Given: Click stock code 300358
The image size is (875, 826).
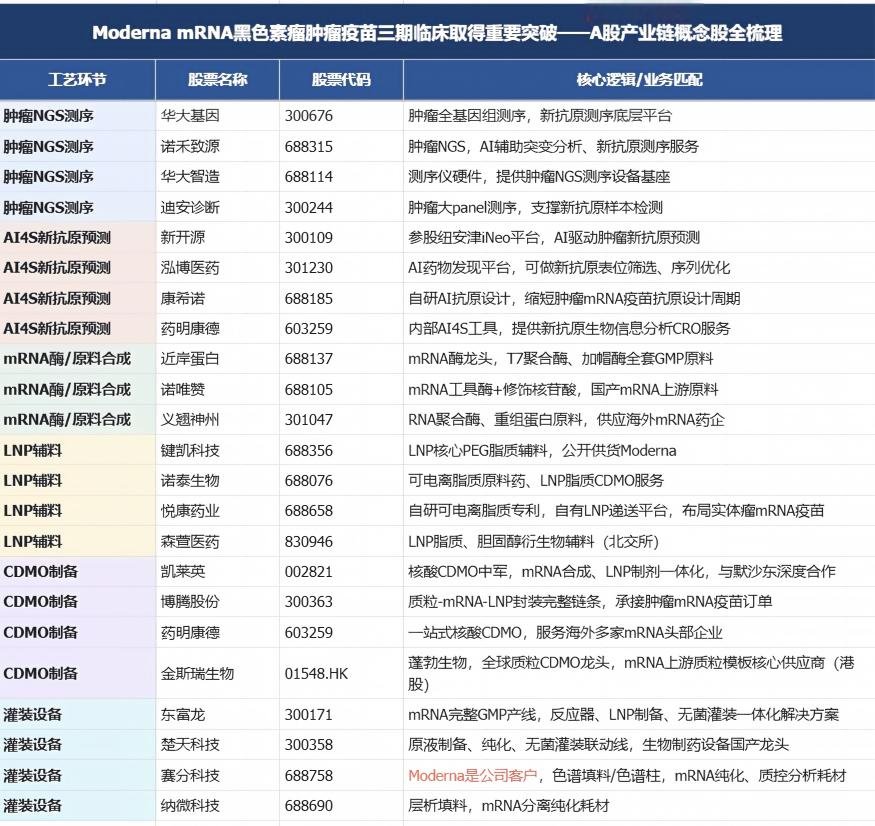Looking at the screenshot, I should pos(309,745).
